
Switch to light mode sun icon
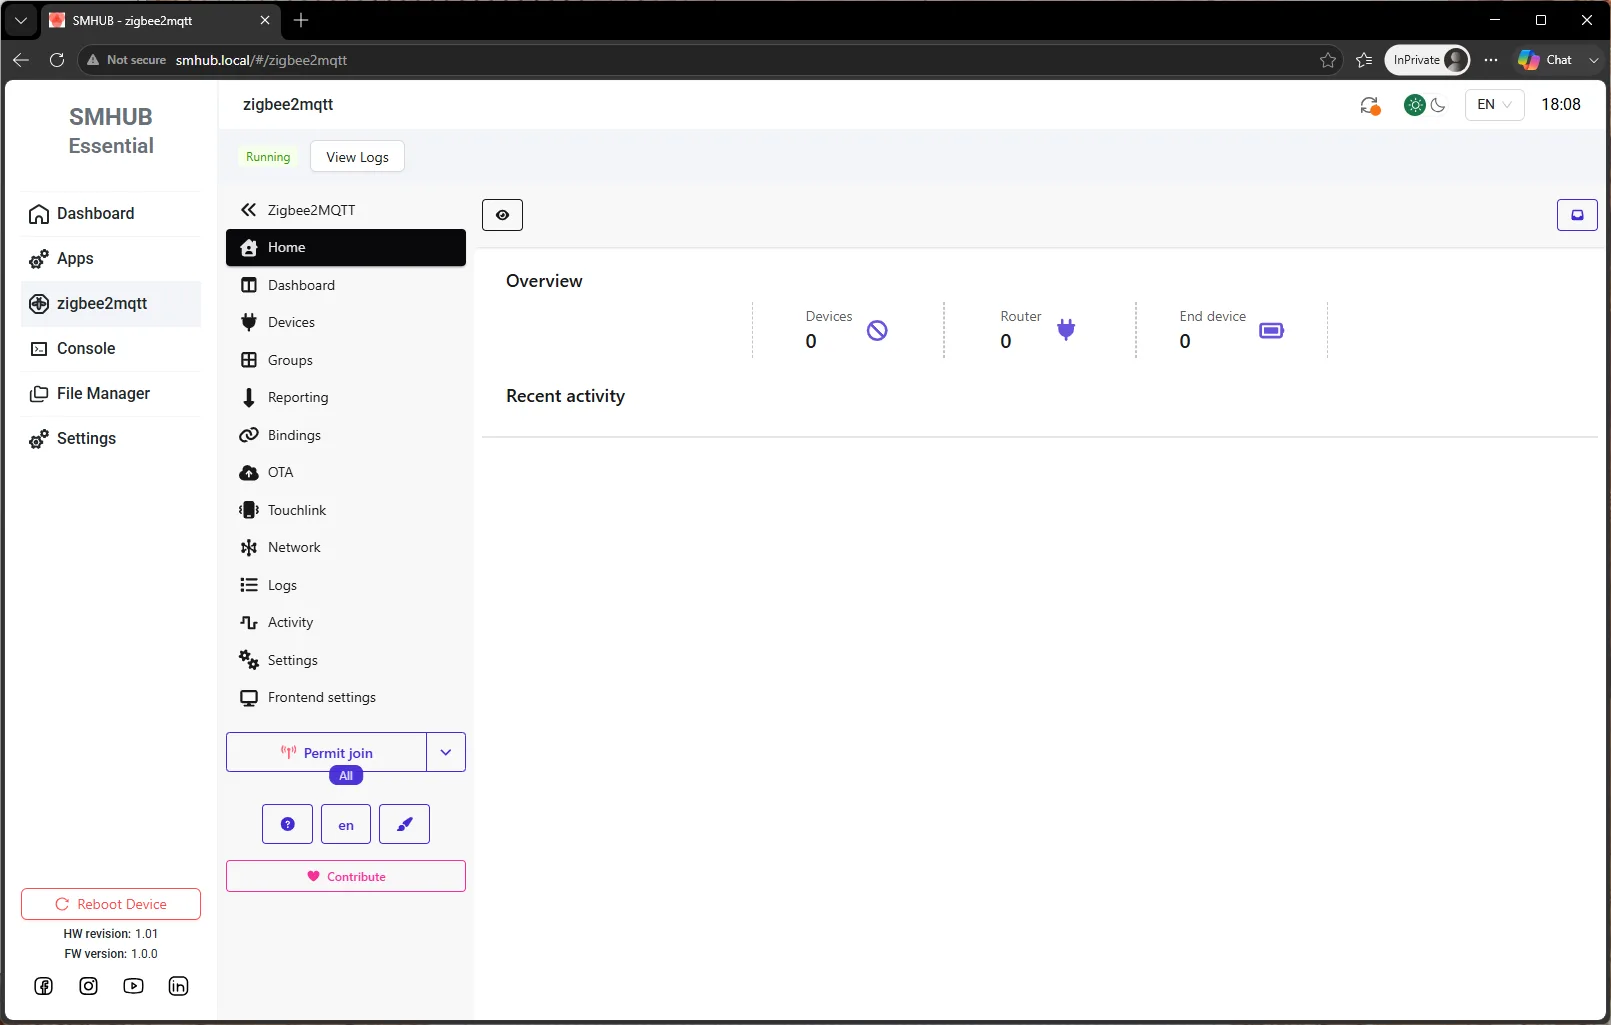(x=1415, y=105)
